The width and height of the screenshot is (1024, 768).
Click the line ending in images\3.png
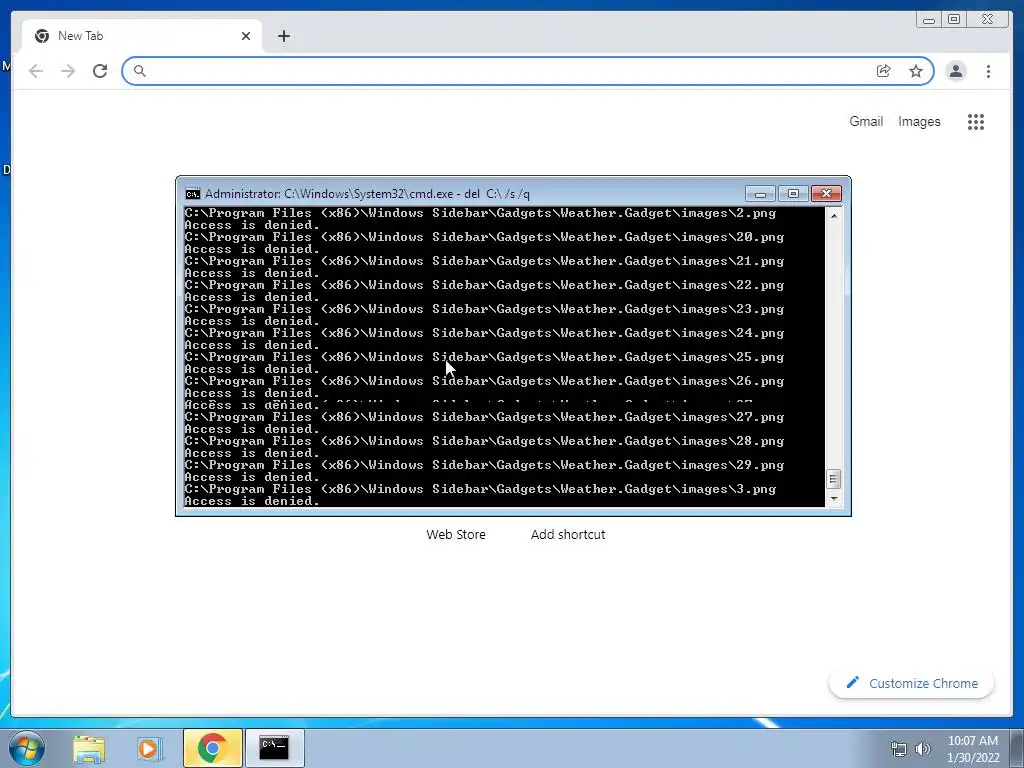(x=480, y=489)
